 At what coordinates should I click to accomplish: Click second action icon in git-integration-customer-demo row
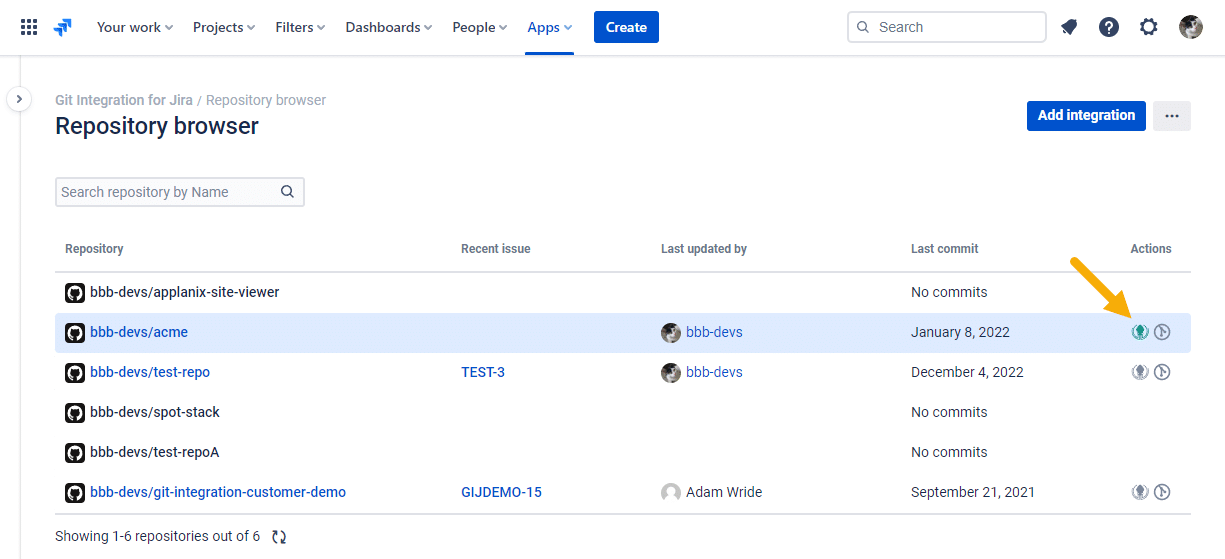(1162, 492)
